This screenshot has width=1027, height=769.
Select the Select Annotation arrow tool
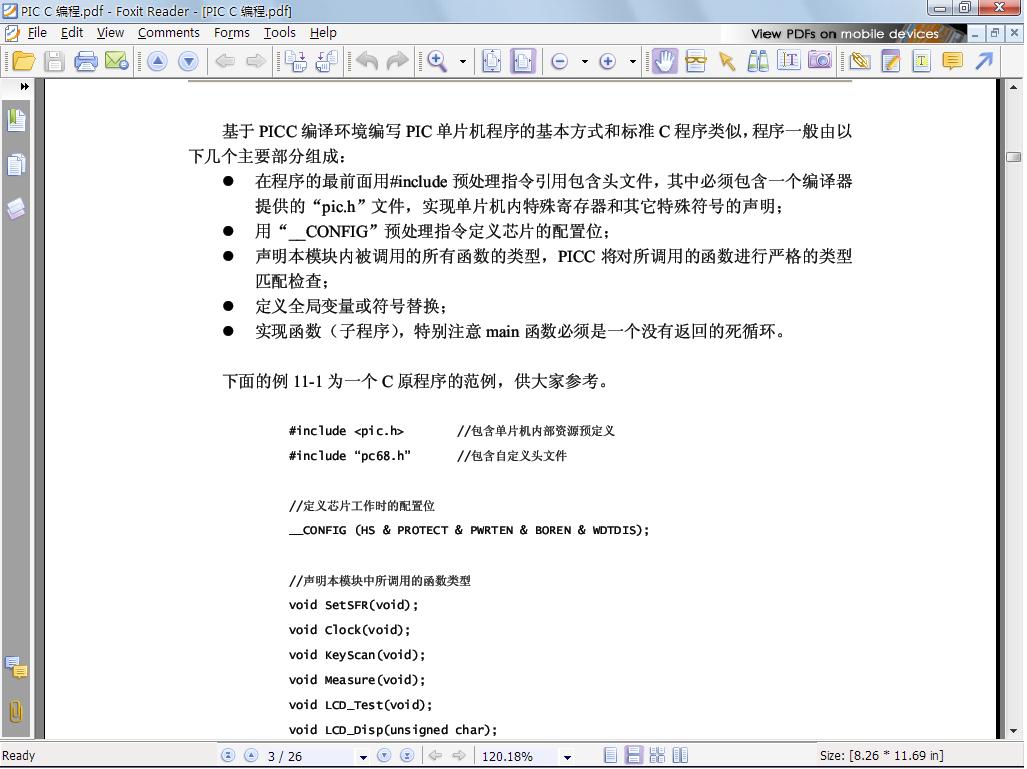pyautogui.click(x=726, y=61)
